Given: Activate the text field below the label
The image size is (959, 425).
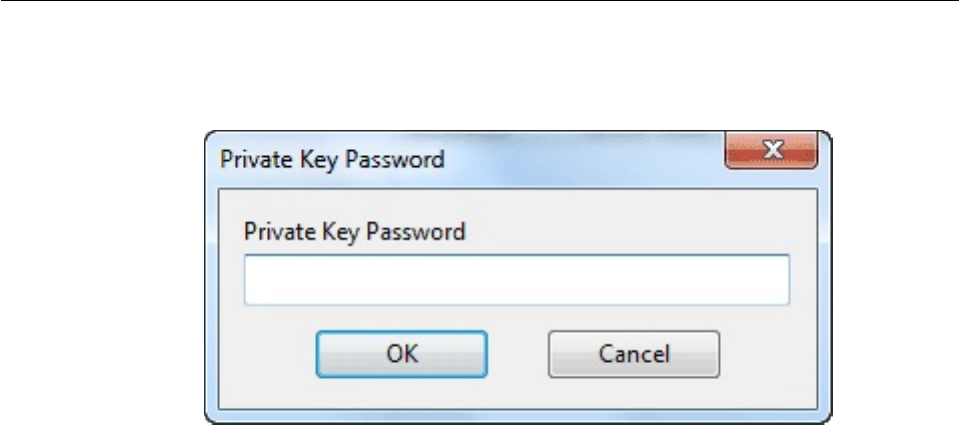Looking at the screenshot, I should (517, 280).
